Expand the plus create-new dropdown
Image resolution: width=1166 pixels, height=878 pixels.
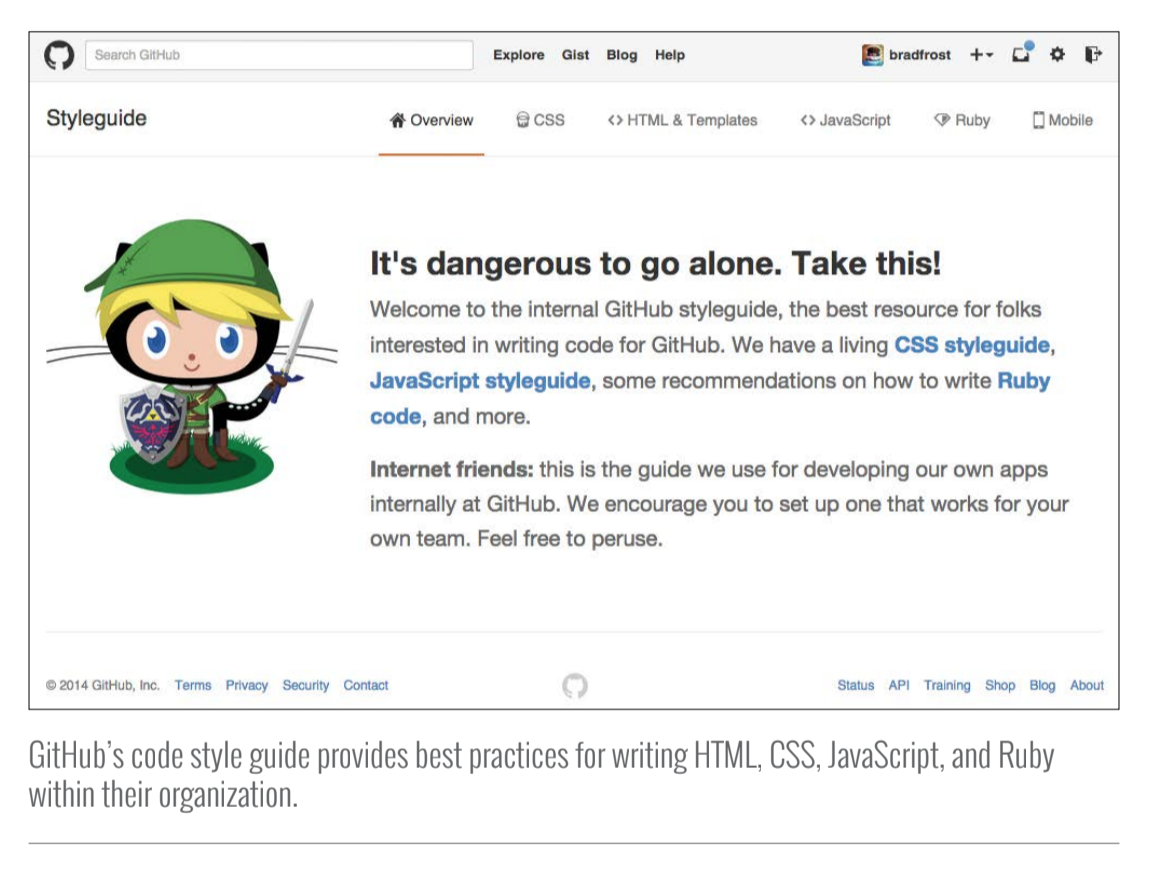(981, 54)
